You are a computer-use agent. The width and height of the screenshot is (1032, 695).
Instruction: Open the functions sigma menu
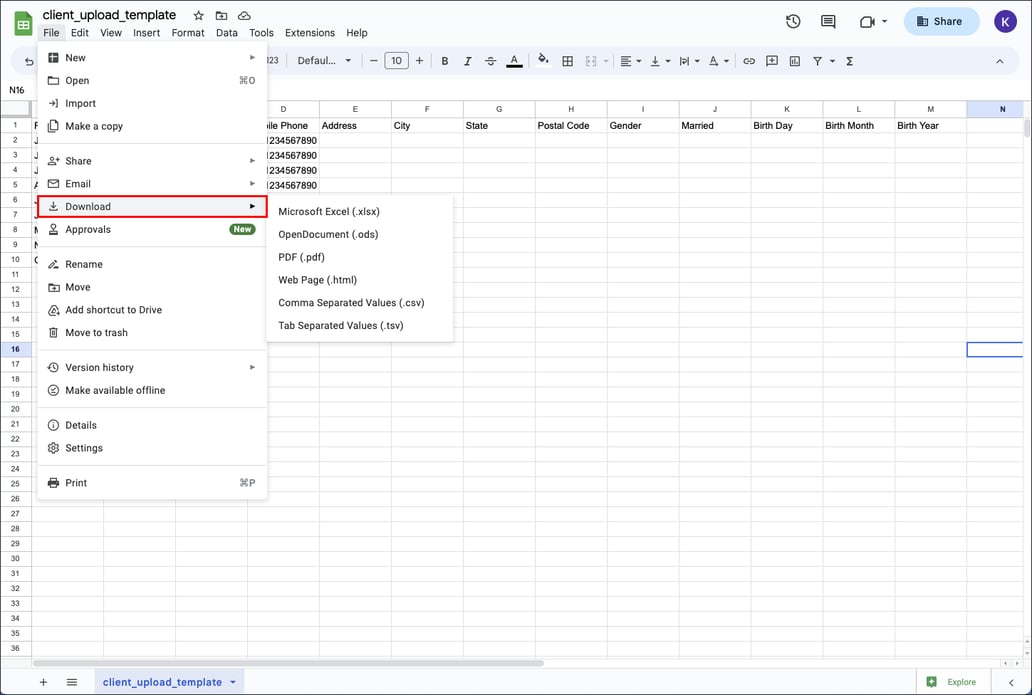(x=850, y=61)
